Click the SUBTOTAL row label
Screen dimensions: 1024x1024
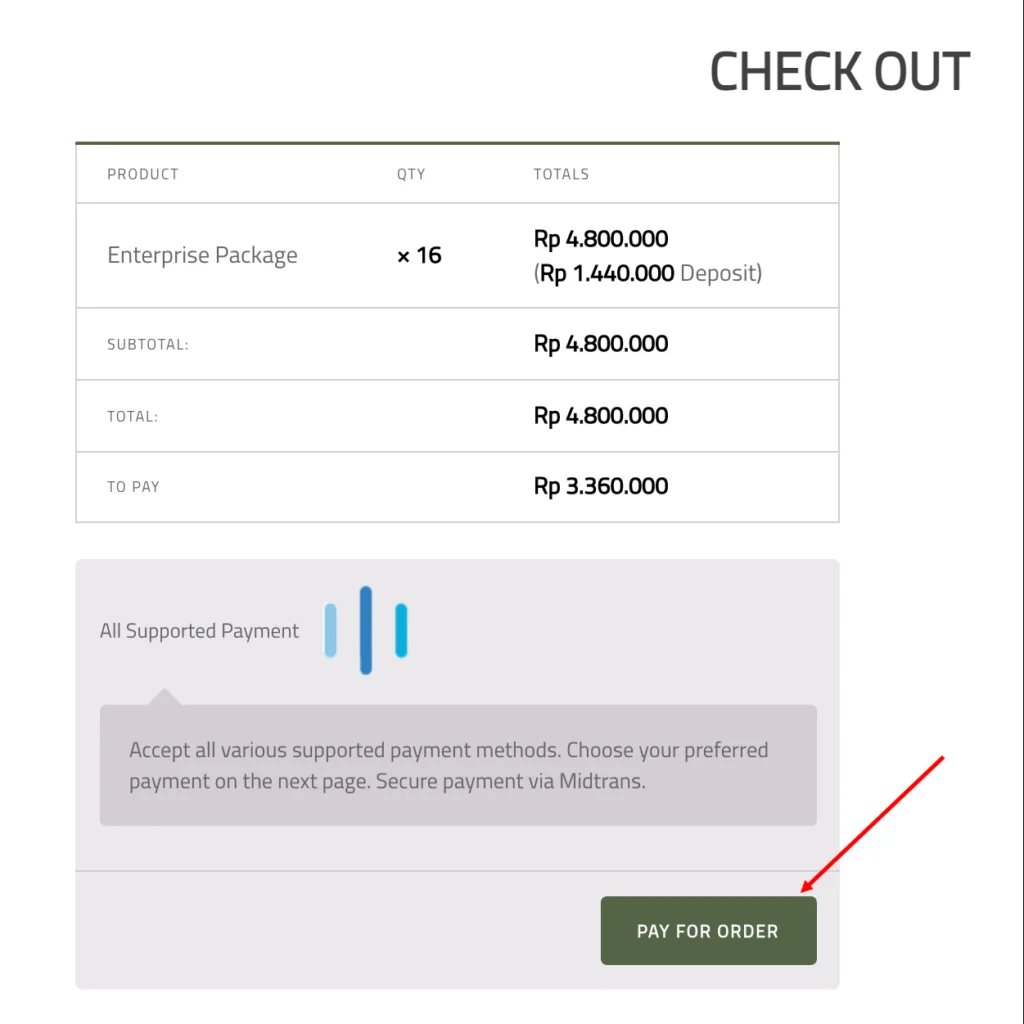(148, 344)
